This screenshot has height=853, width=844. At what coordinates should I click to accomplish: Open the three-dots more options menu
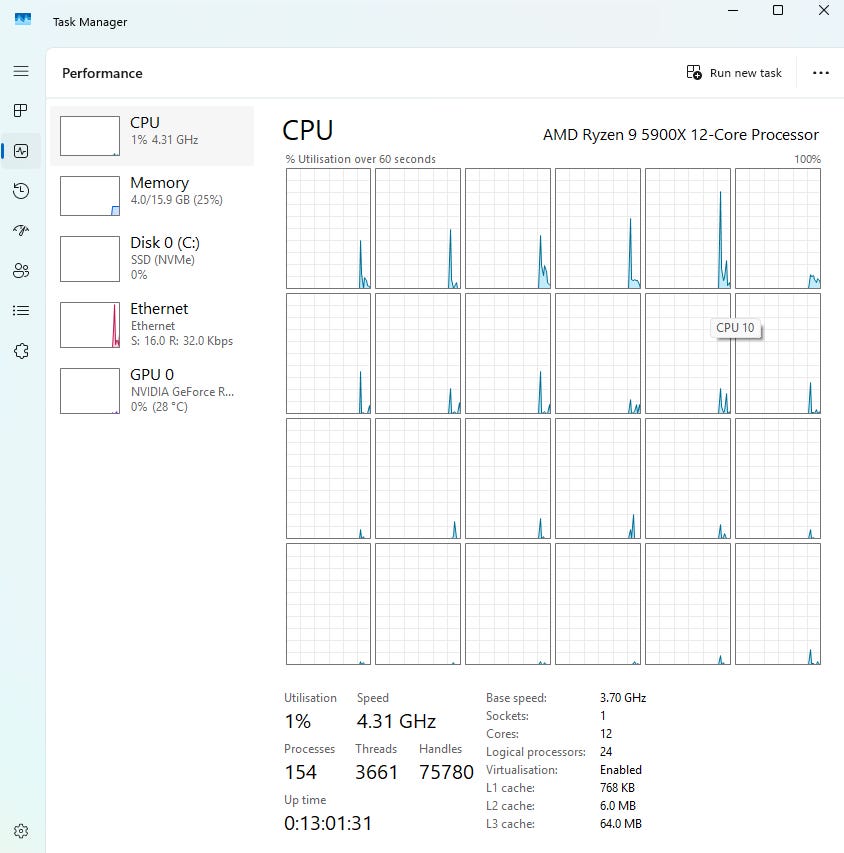point(821,73)
